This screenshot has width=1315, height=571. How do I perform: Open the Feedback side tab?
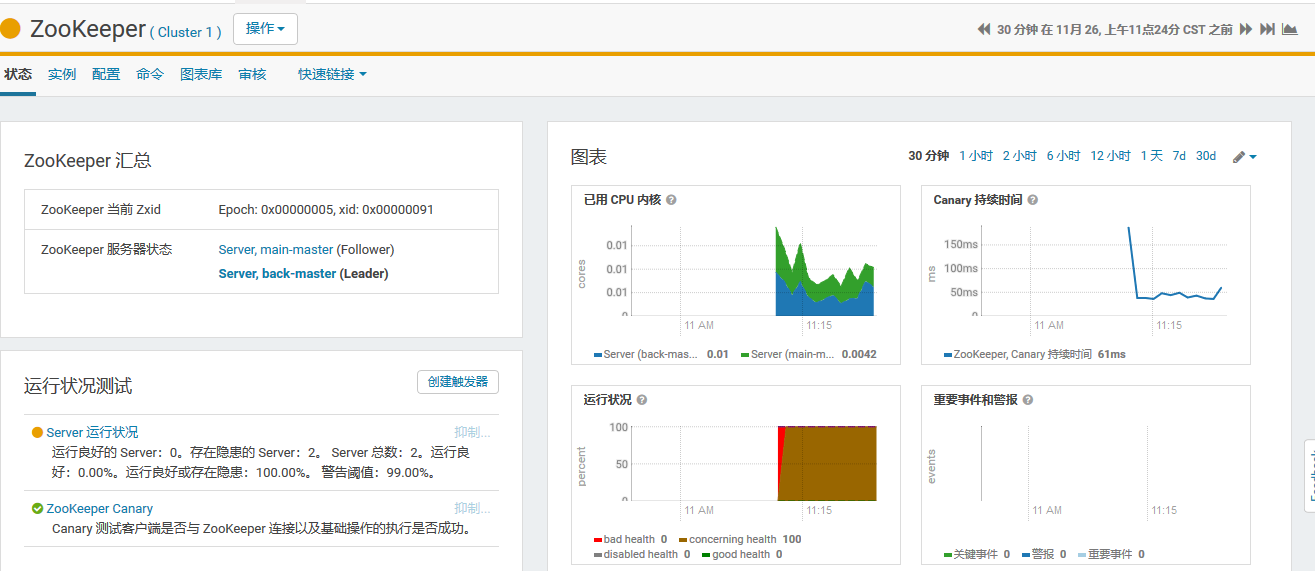tap(1310, 475)
